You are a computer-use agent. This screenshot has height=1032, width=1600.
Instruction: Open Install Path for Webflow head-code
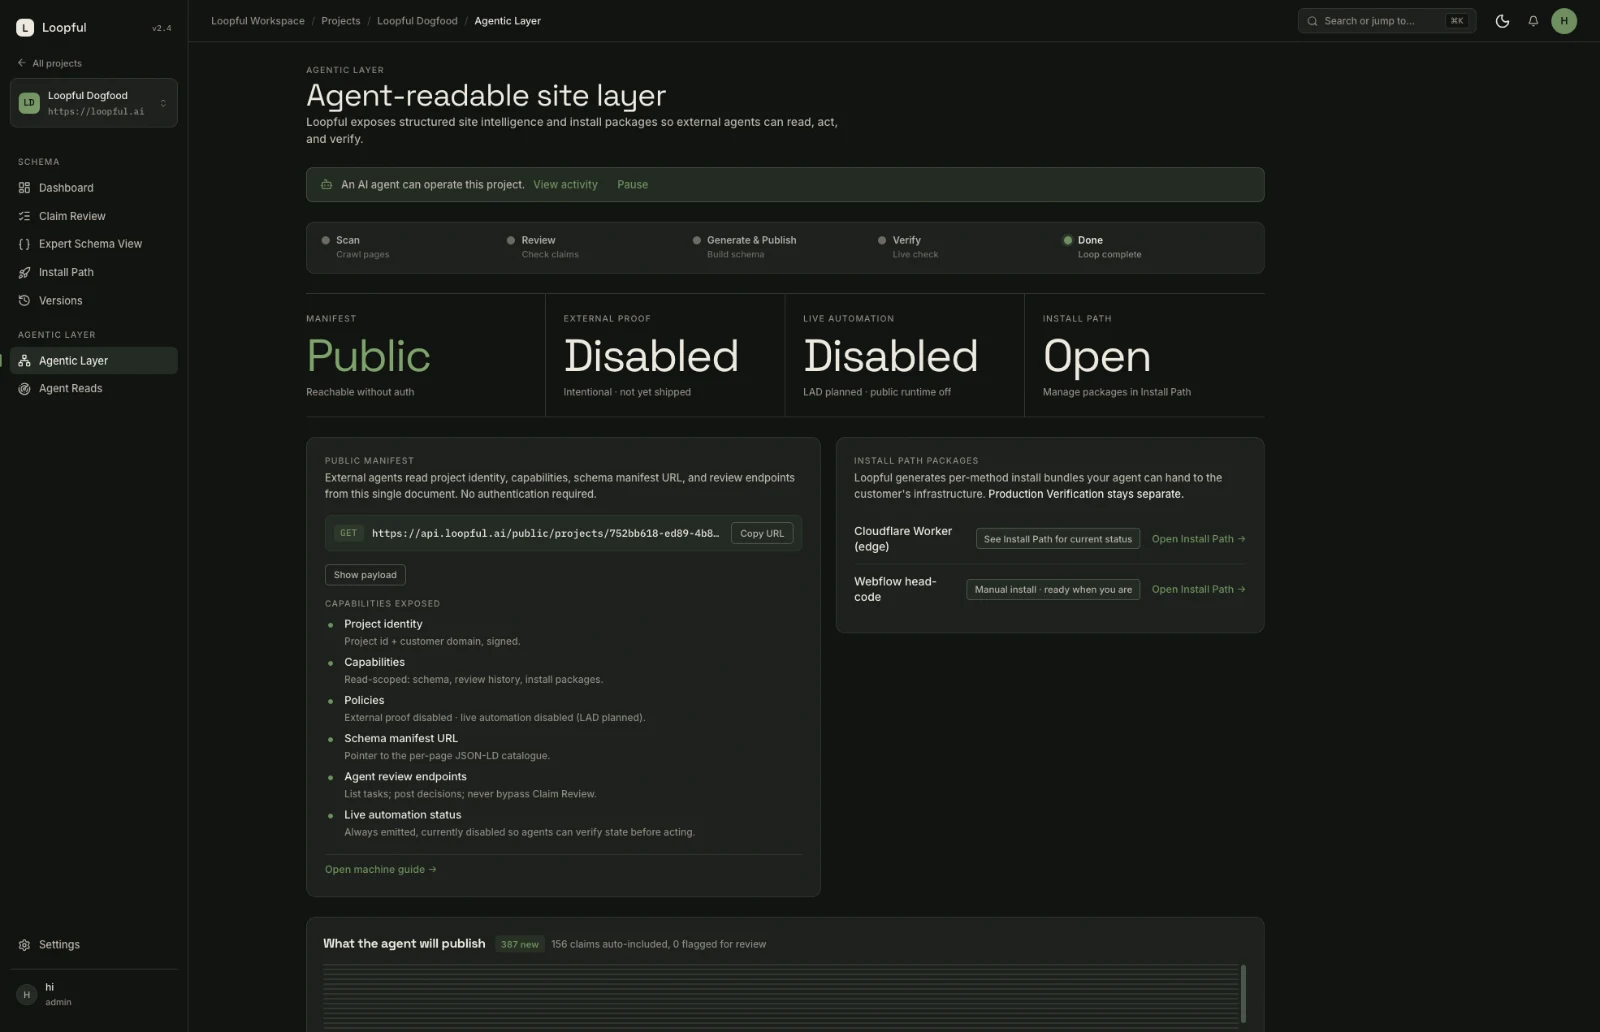(1198, 590)
